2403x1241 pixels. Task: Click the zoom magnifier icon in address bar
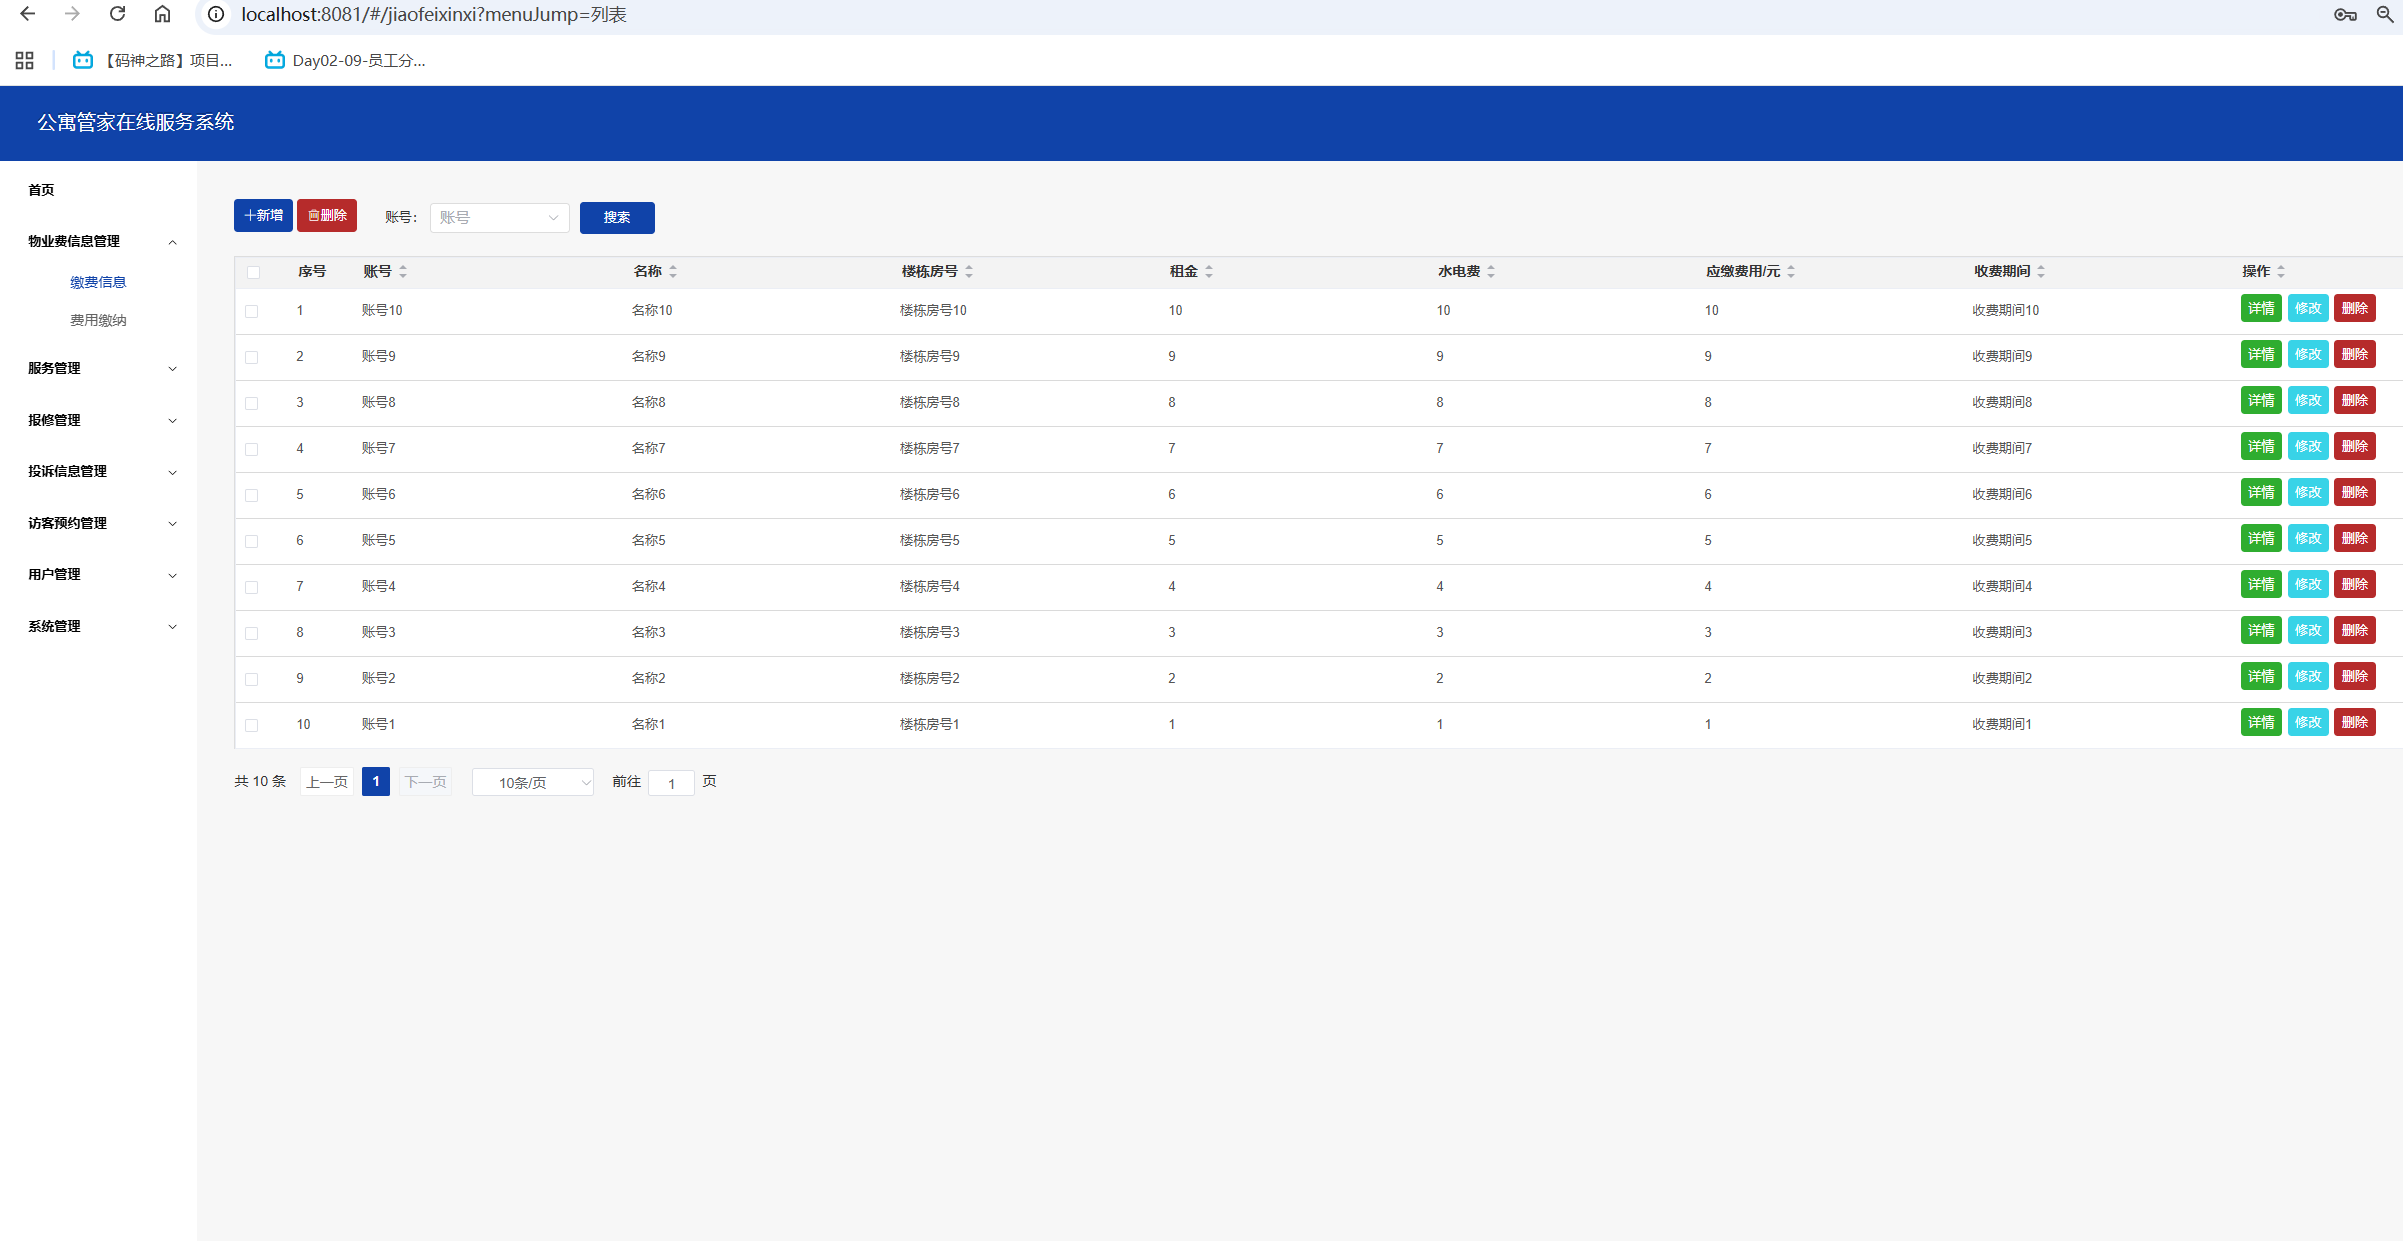(2385, 14)
